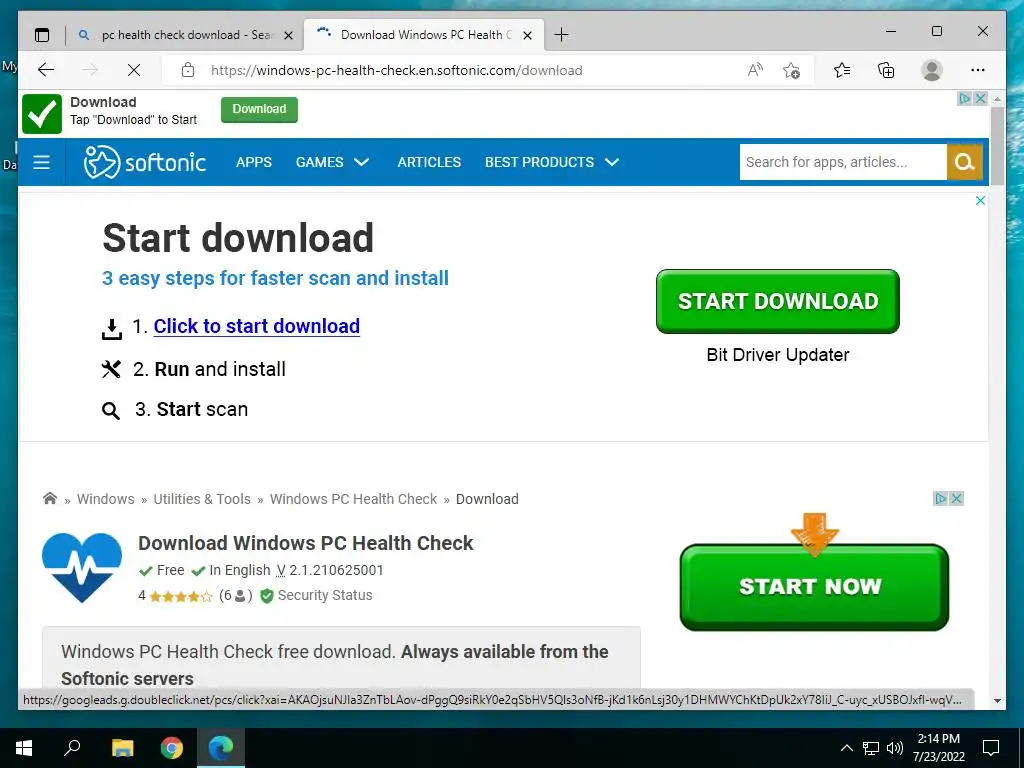Click the START DOWNLOAD green button
The height and width of the screenshot is (768, 1024).
(778, 301)
